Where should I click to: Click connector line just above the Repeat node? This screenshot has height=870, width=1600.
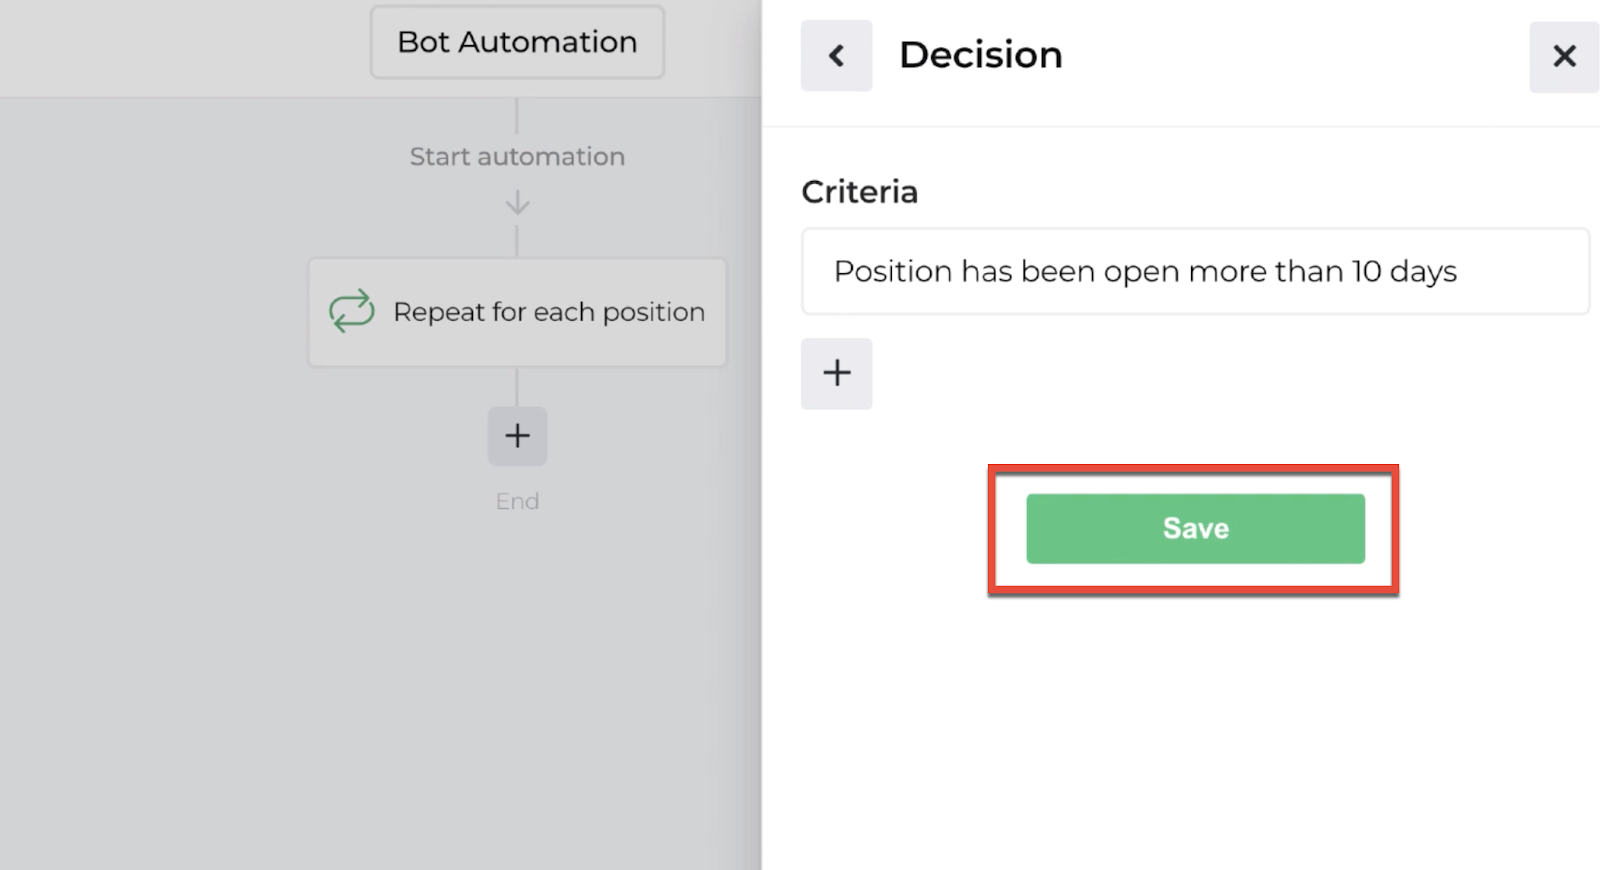pyautogui.click(x=517, y=242)
